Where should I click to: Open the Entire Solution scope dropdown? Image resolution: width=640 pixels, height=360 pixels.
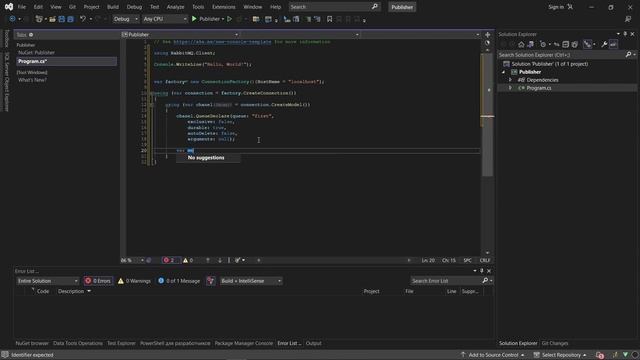tap(47, 281)
